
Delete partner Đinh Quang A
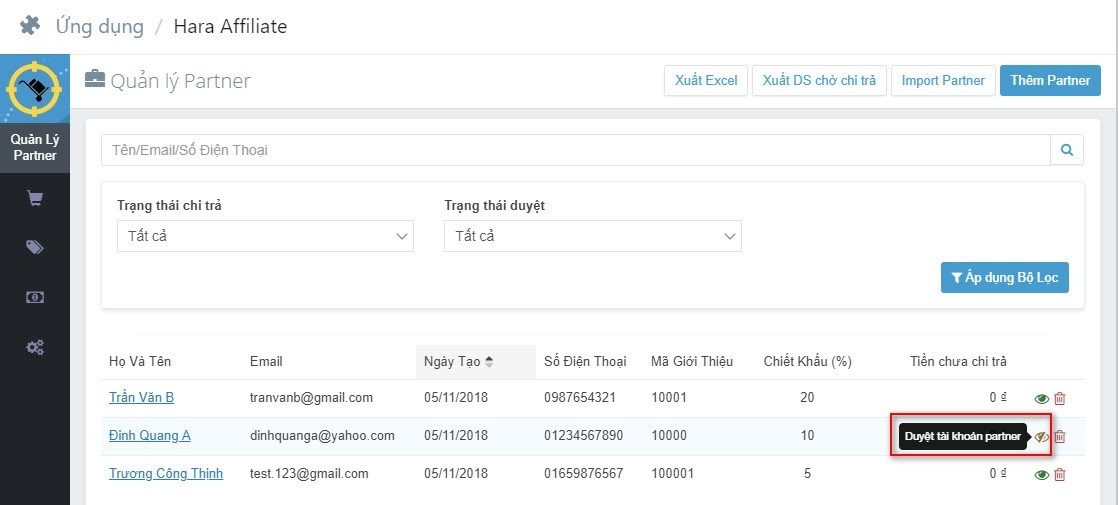click(x=1060, y=436)
